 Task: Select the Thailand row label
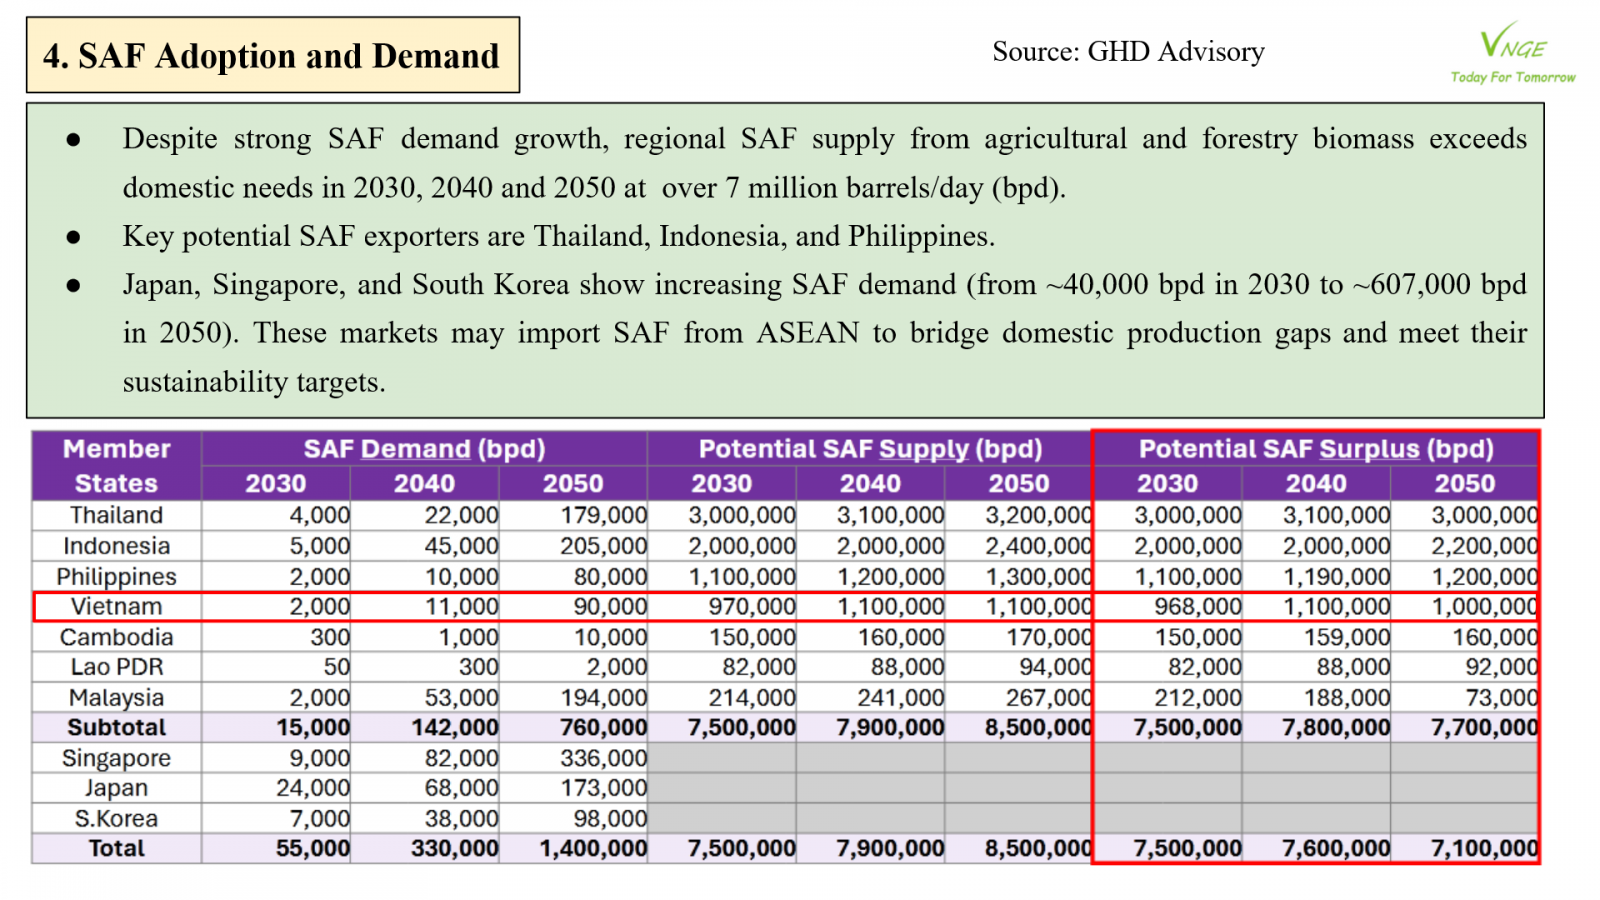[x=117, y=515]
